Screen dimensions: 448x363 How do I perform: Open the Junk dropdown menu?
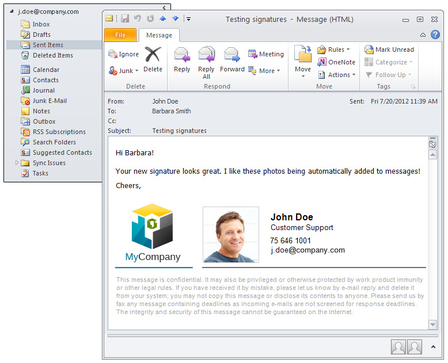pos(124,71)
